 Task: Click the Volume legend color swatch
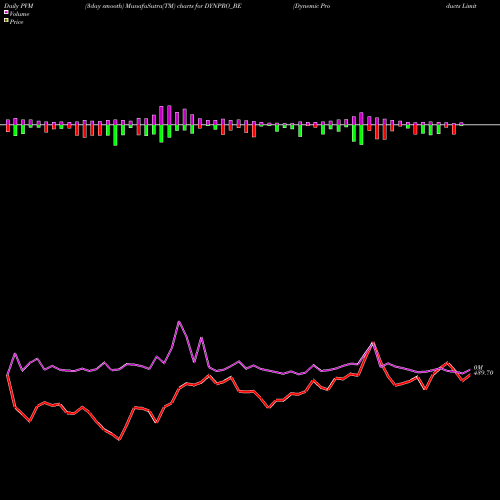[x=6, y=12]
